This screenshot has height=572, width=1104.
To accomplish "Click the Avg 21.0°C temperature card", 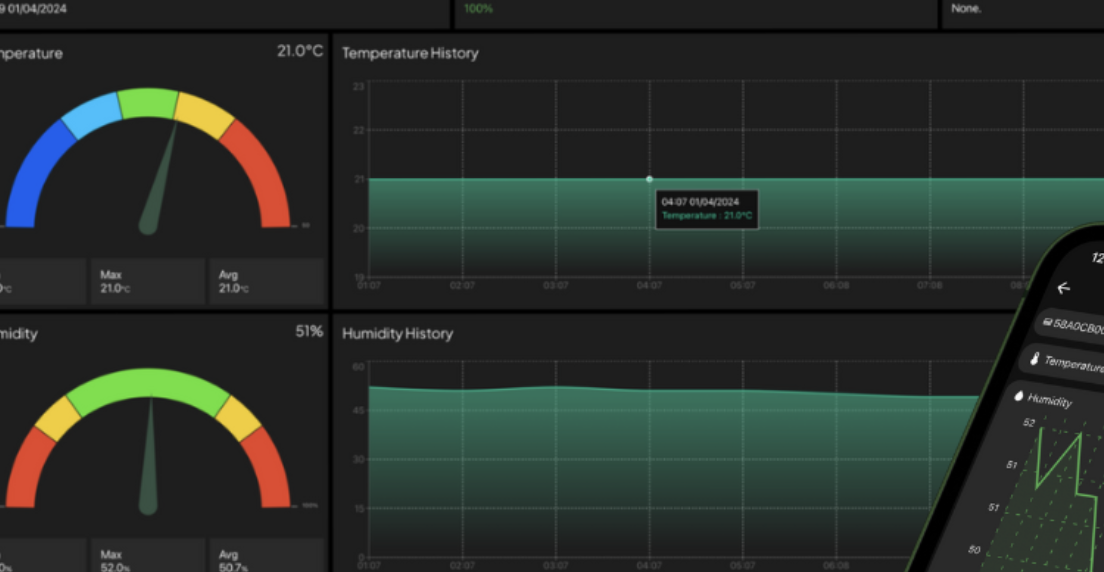I will coord(266,281).
